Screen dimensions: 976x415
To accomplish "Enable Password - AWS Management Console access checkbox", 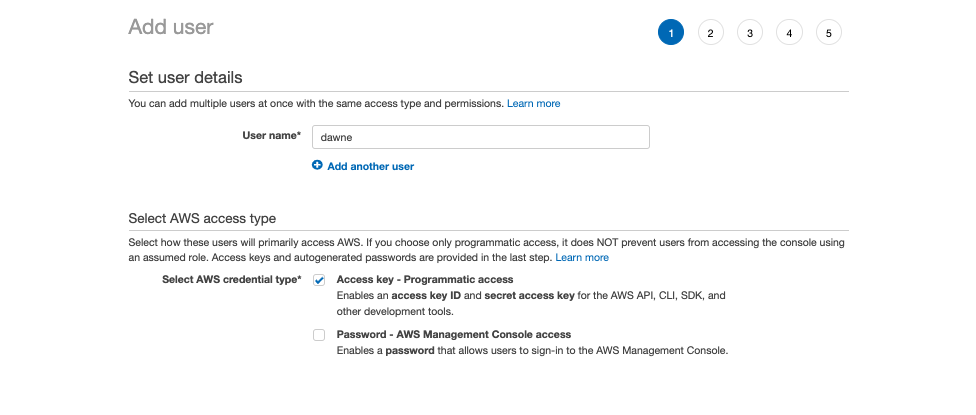I will [x=319, y=335].
